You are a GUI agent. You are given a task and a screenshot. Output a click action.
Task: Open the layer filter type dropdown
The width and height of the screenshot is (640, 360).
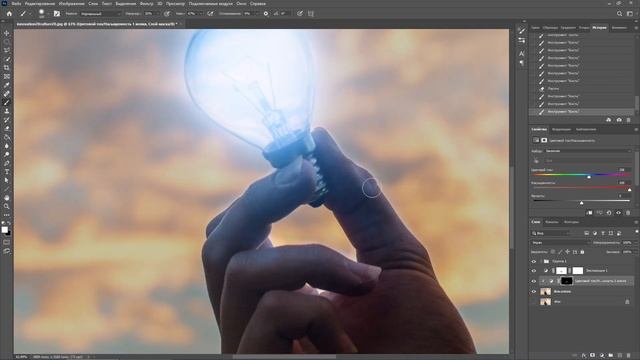(551, 233)
